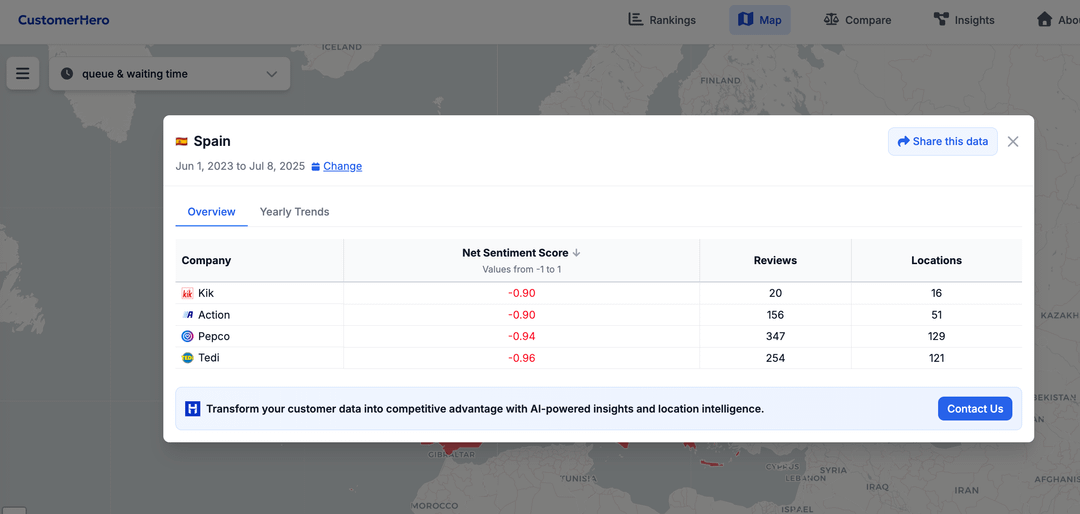
Task: Click the Kik company logo icon
Action: coord(187,294)
